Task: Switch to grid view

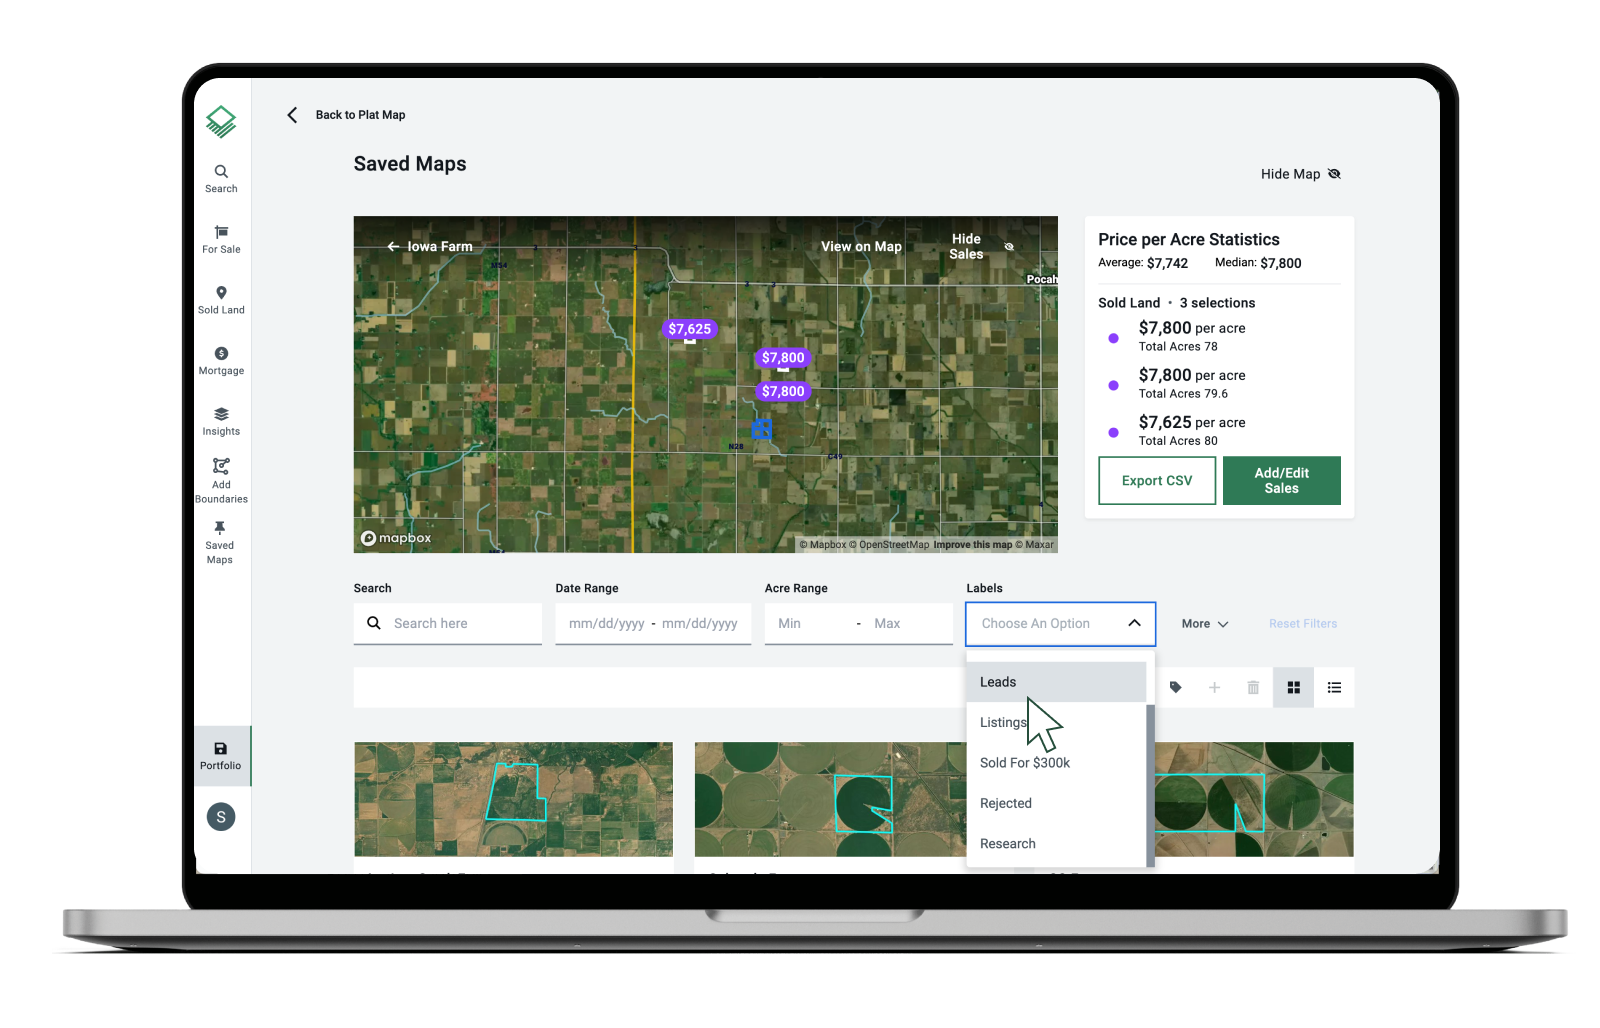Action: click(x=1293, y=687)
